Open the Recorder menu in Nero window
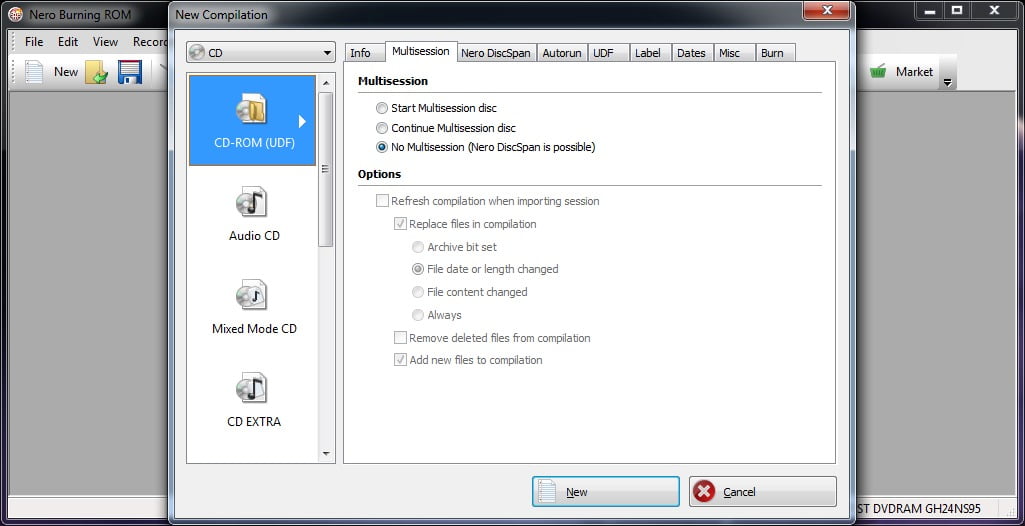1025x526 pixels. pos(150,42)
